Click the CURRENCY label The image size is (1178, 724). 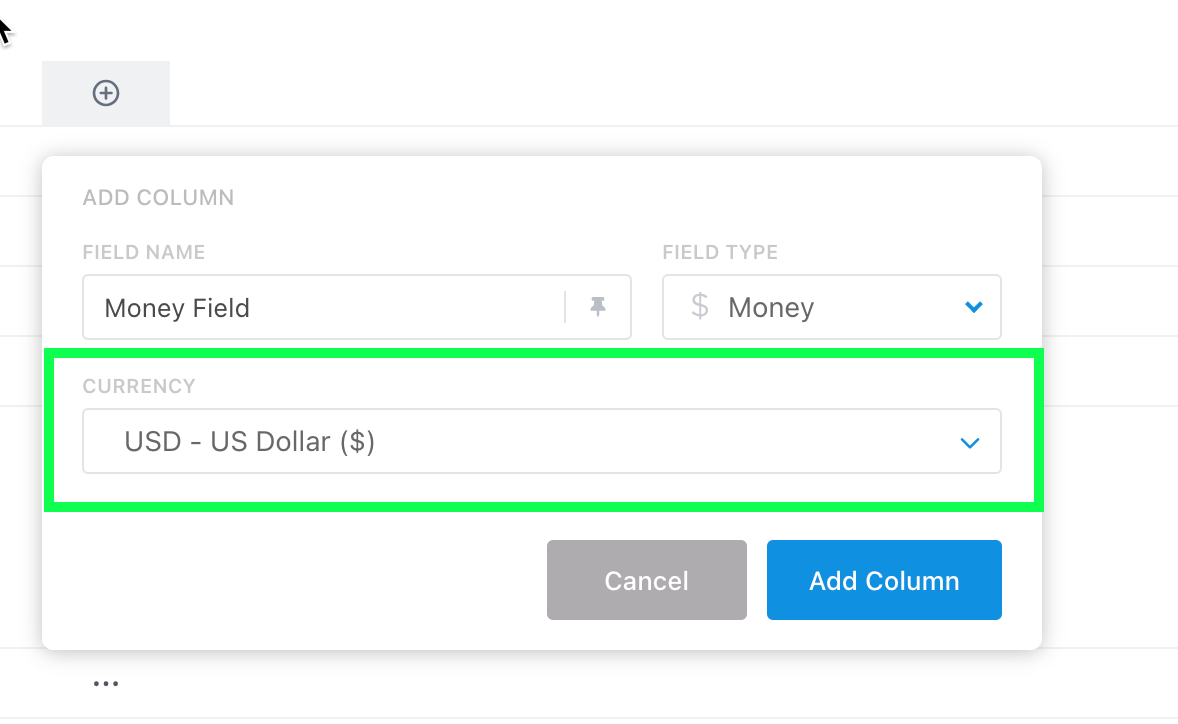point(139,386)
